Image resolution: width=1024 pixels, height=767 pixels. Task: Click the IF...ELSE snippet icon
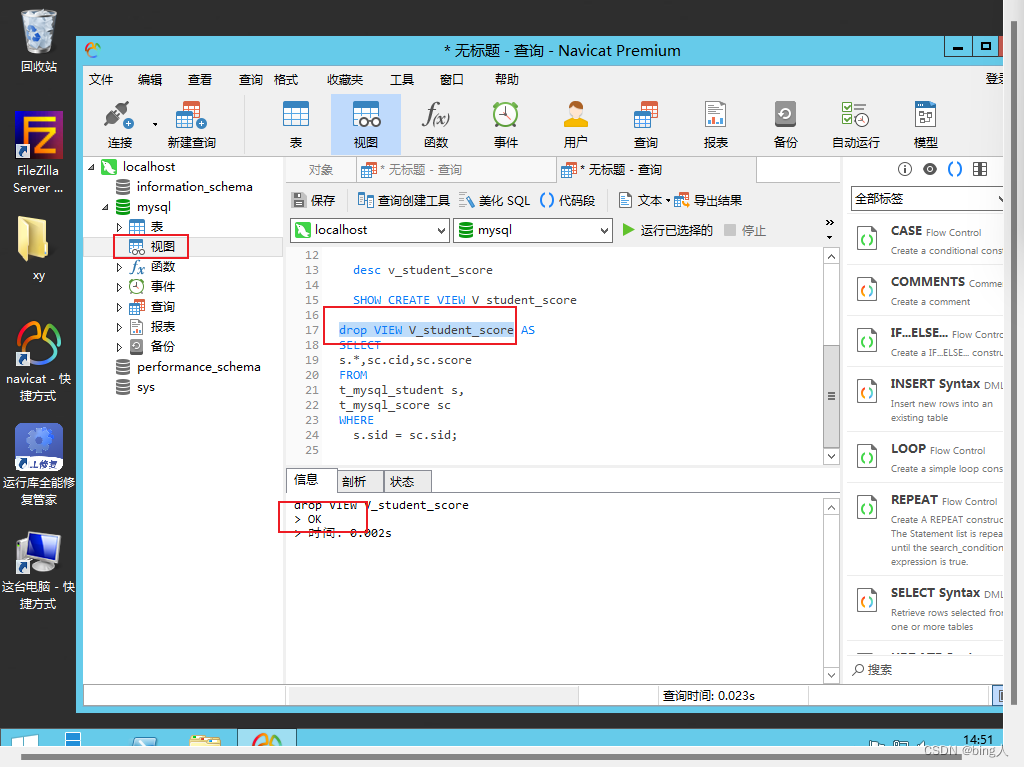(867, 341)
